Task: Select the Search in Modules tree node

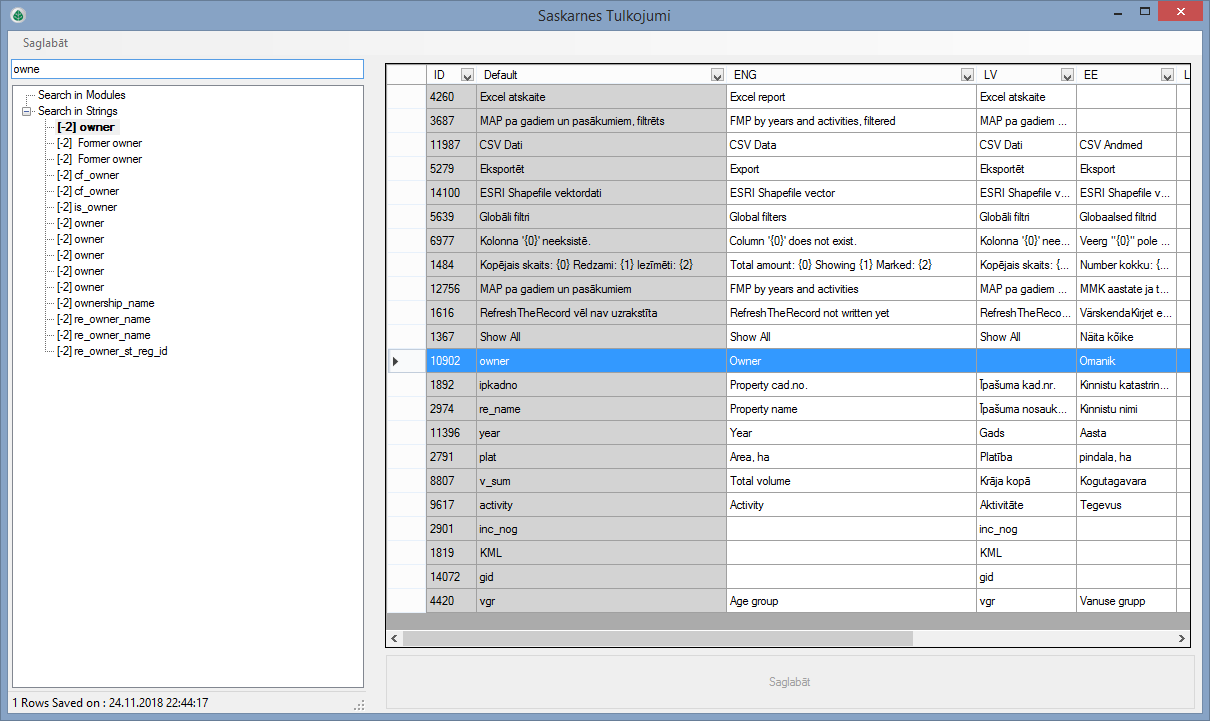Action: click(x=82, y=95)
